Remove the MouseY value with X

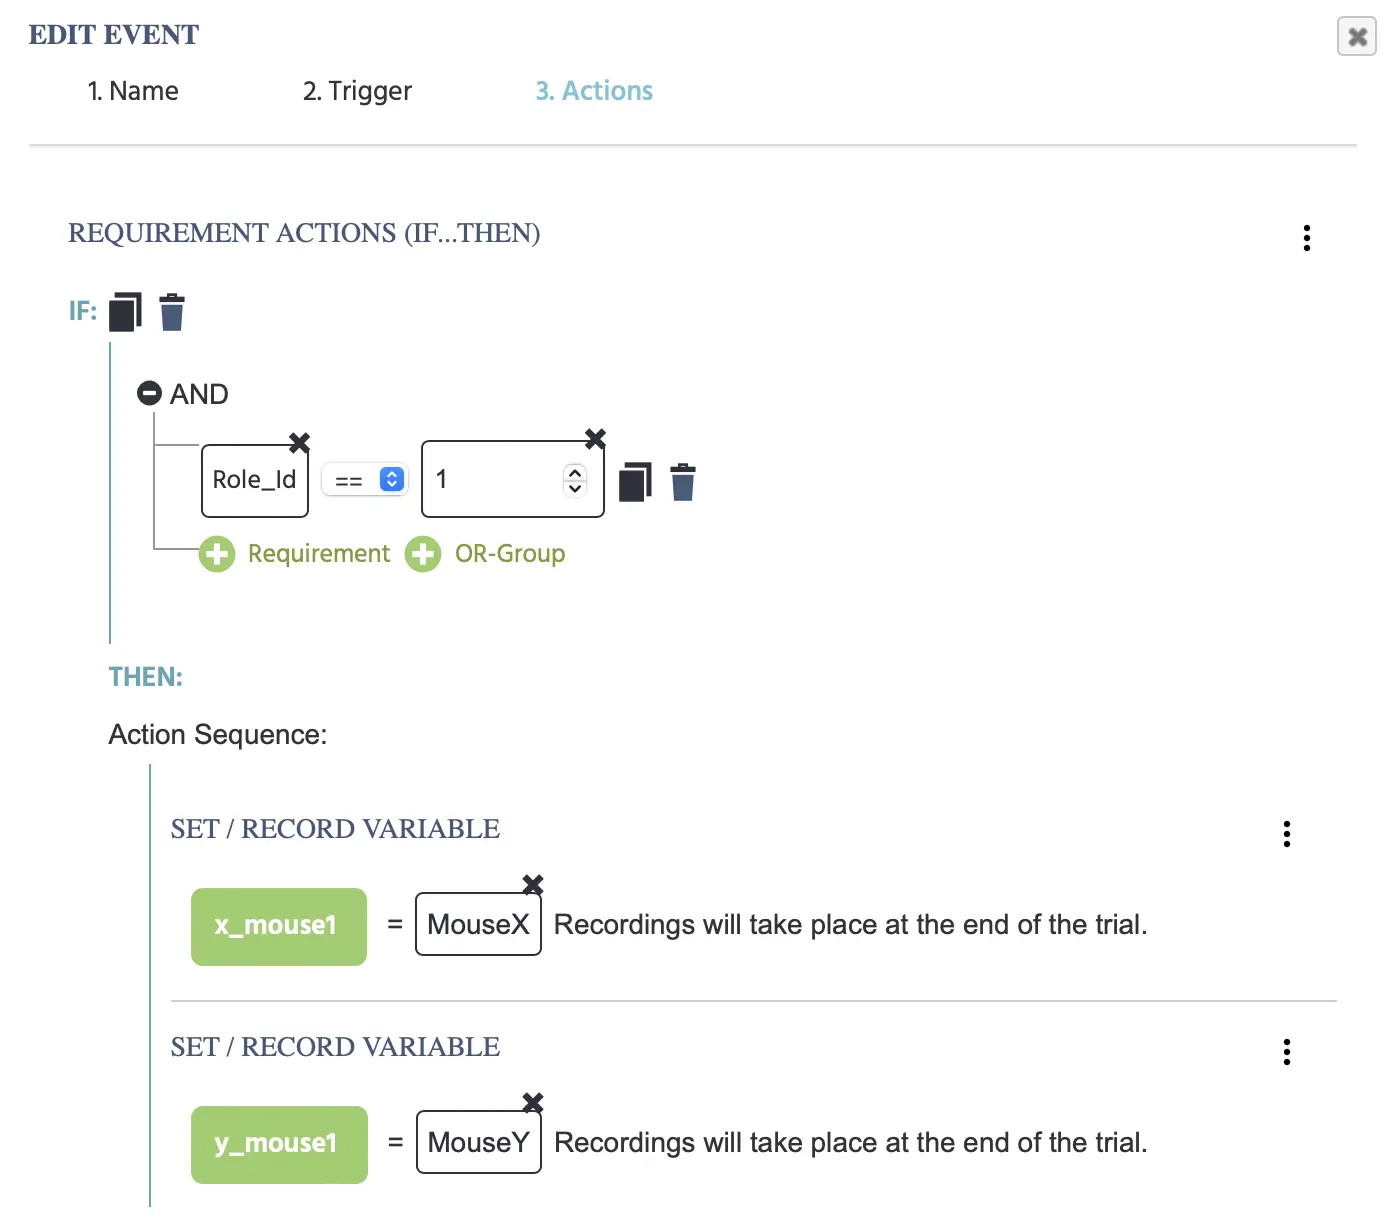point(533,1102)
